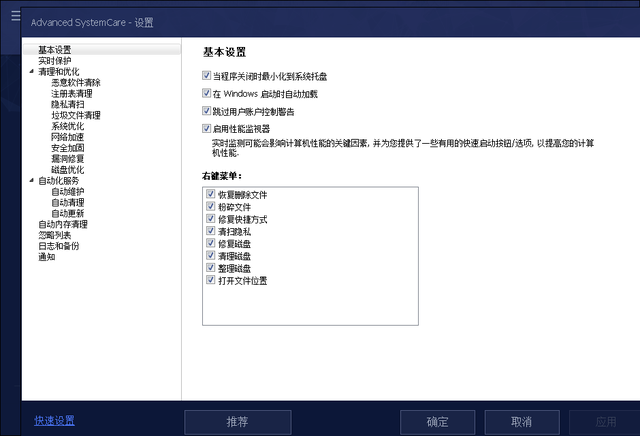The image size is (640, 436).
Task: Toggle auto-load at Windows startup checkbox
Action: click(207, 93)
